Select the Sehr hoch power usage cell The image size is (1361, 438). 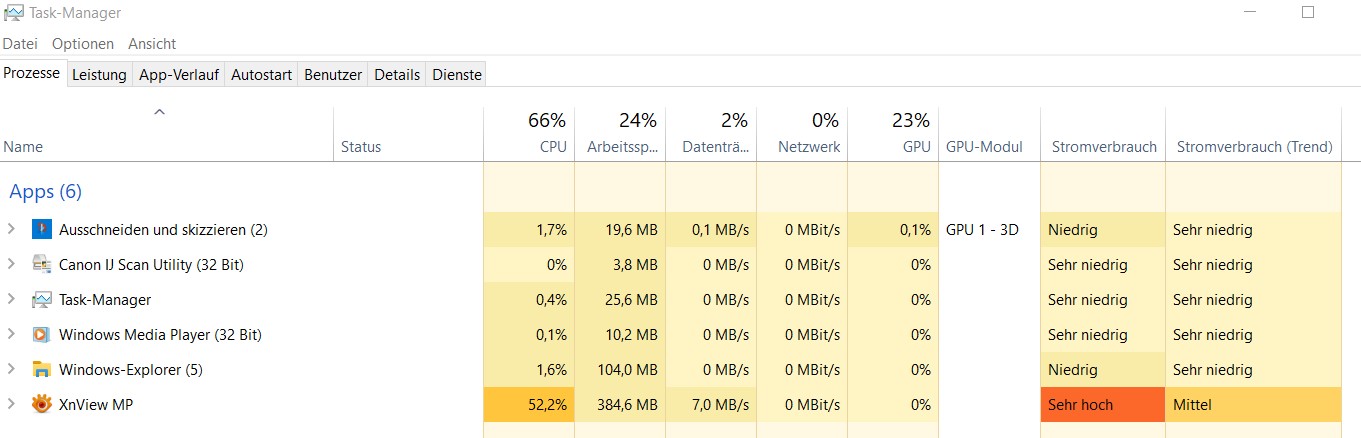click(x=1102, y=405)
